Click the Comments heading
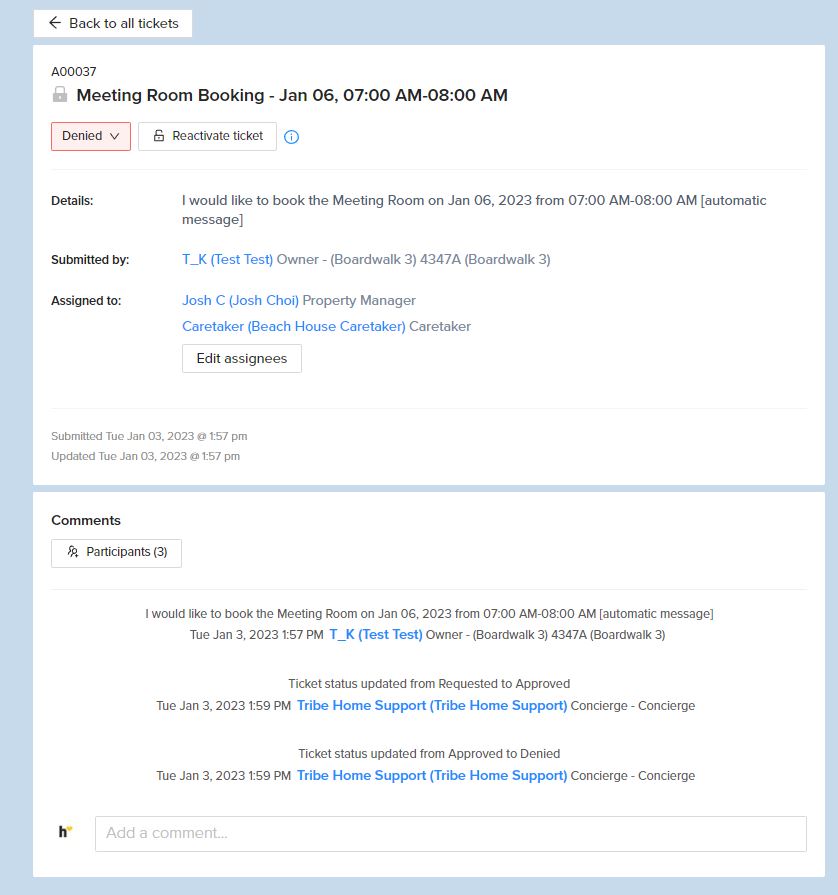 click(x=86, y=521)
